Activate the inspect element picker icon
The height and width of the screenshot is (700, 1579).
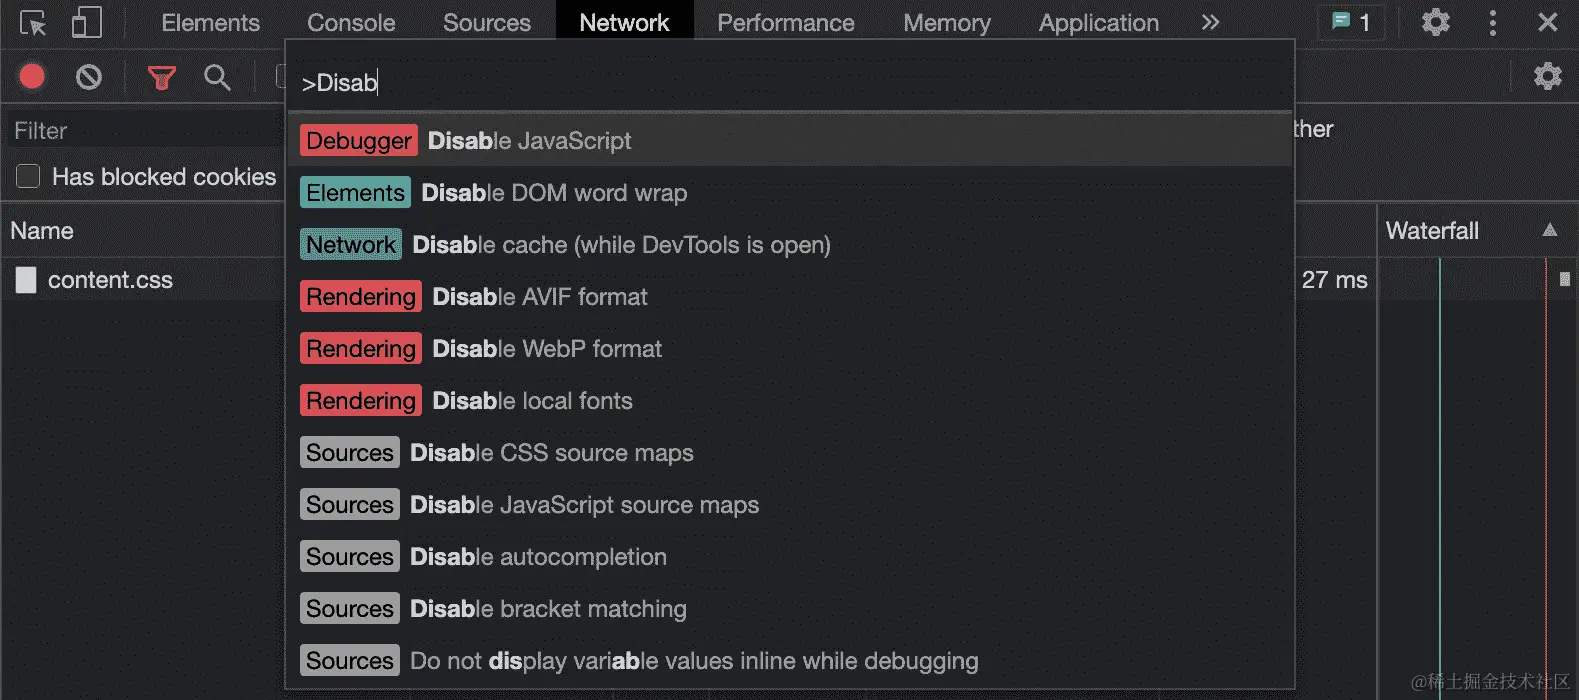click(x=33, y=23)
